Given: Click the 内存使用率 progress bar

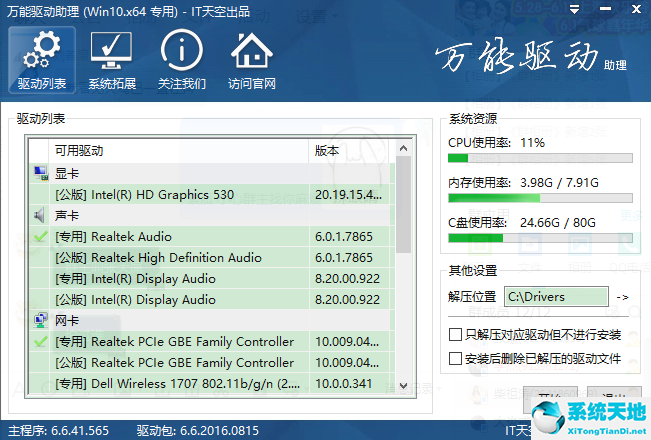Looking at the screenshot, I should 540,198.
